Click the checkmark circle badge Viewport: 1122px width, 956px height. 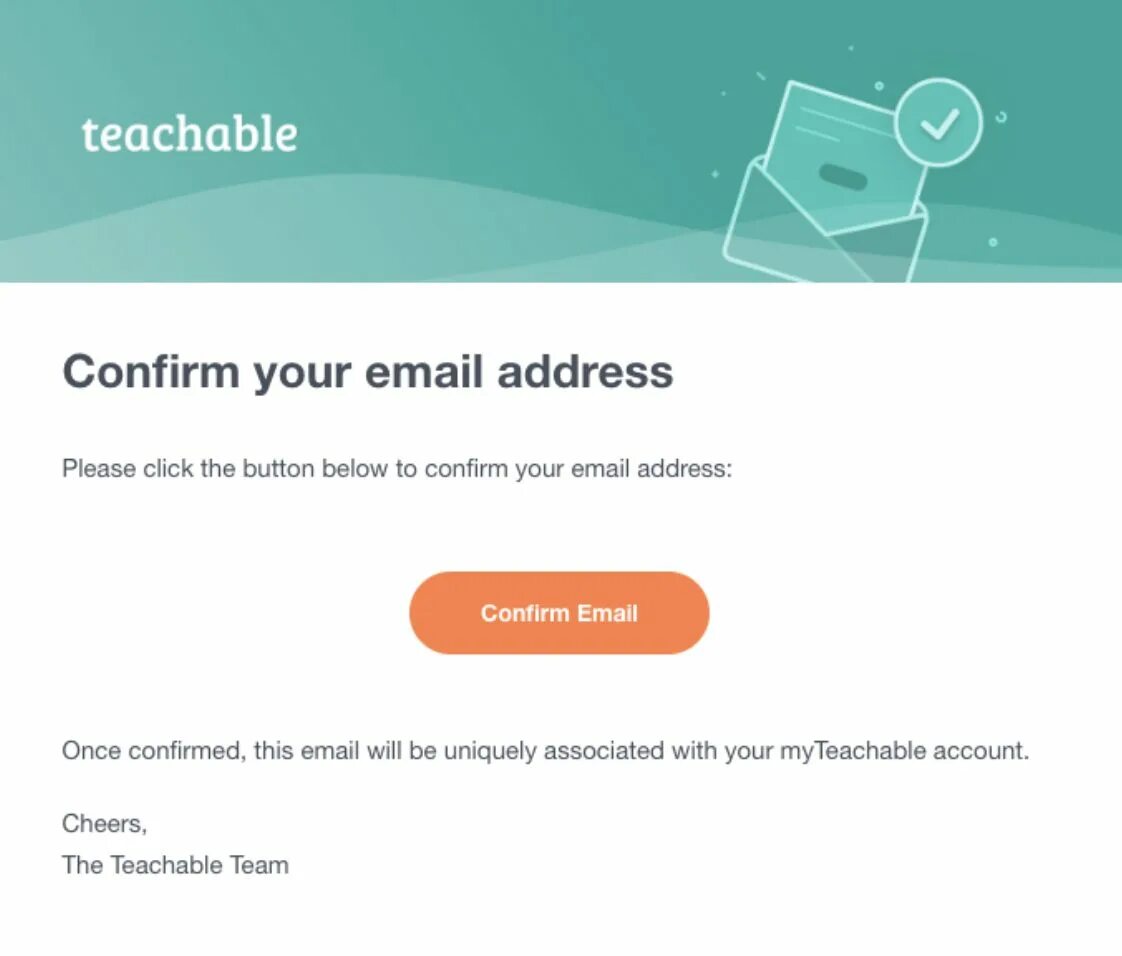coord(938,122)
